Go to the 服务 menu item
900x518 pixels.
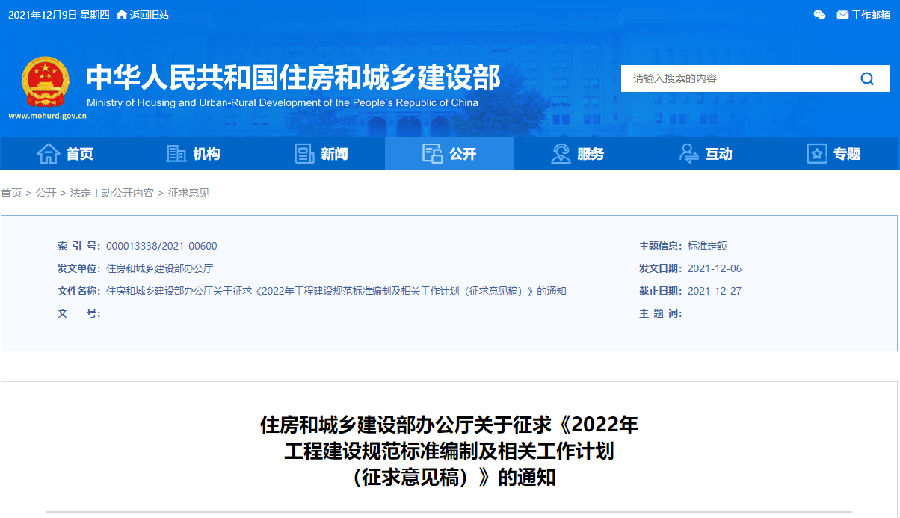(x=590, y=154)
